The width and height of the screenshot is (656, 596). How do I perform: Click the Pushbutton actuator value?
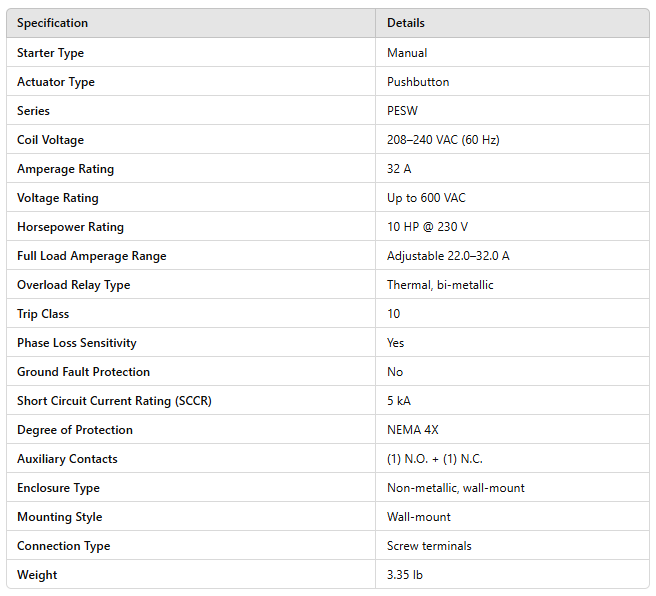tap(416, 82)
